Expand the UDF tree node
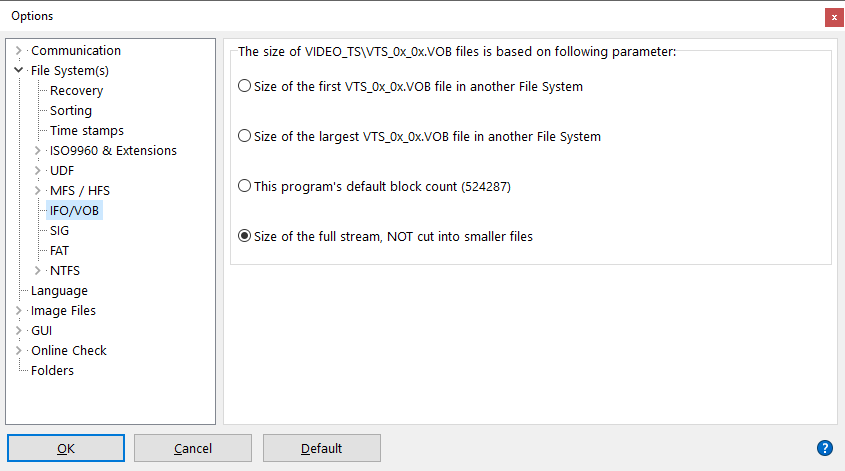The width and height of the screenshot is (845, 471). (38, 171)
